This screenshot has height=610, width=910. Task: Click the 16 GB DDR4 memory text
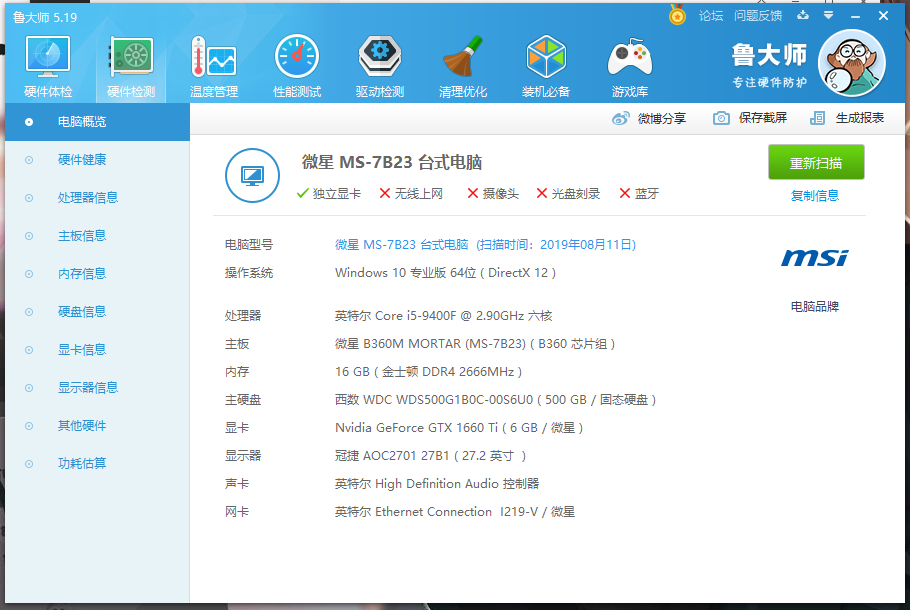(428, 372)
